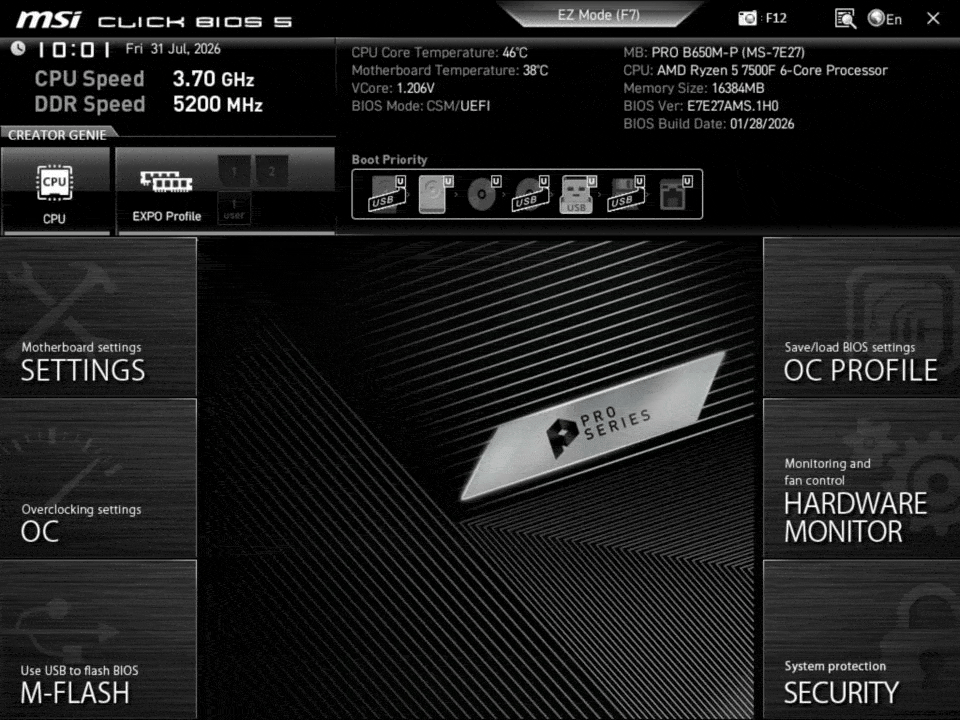Click Memory Size 16384MB text

694,88
